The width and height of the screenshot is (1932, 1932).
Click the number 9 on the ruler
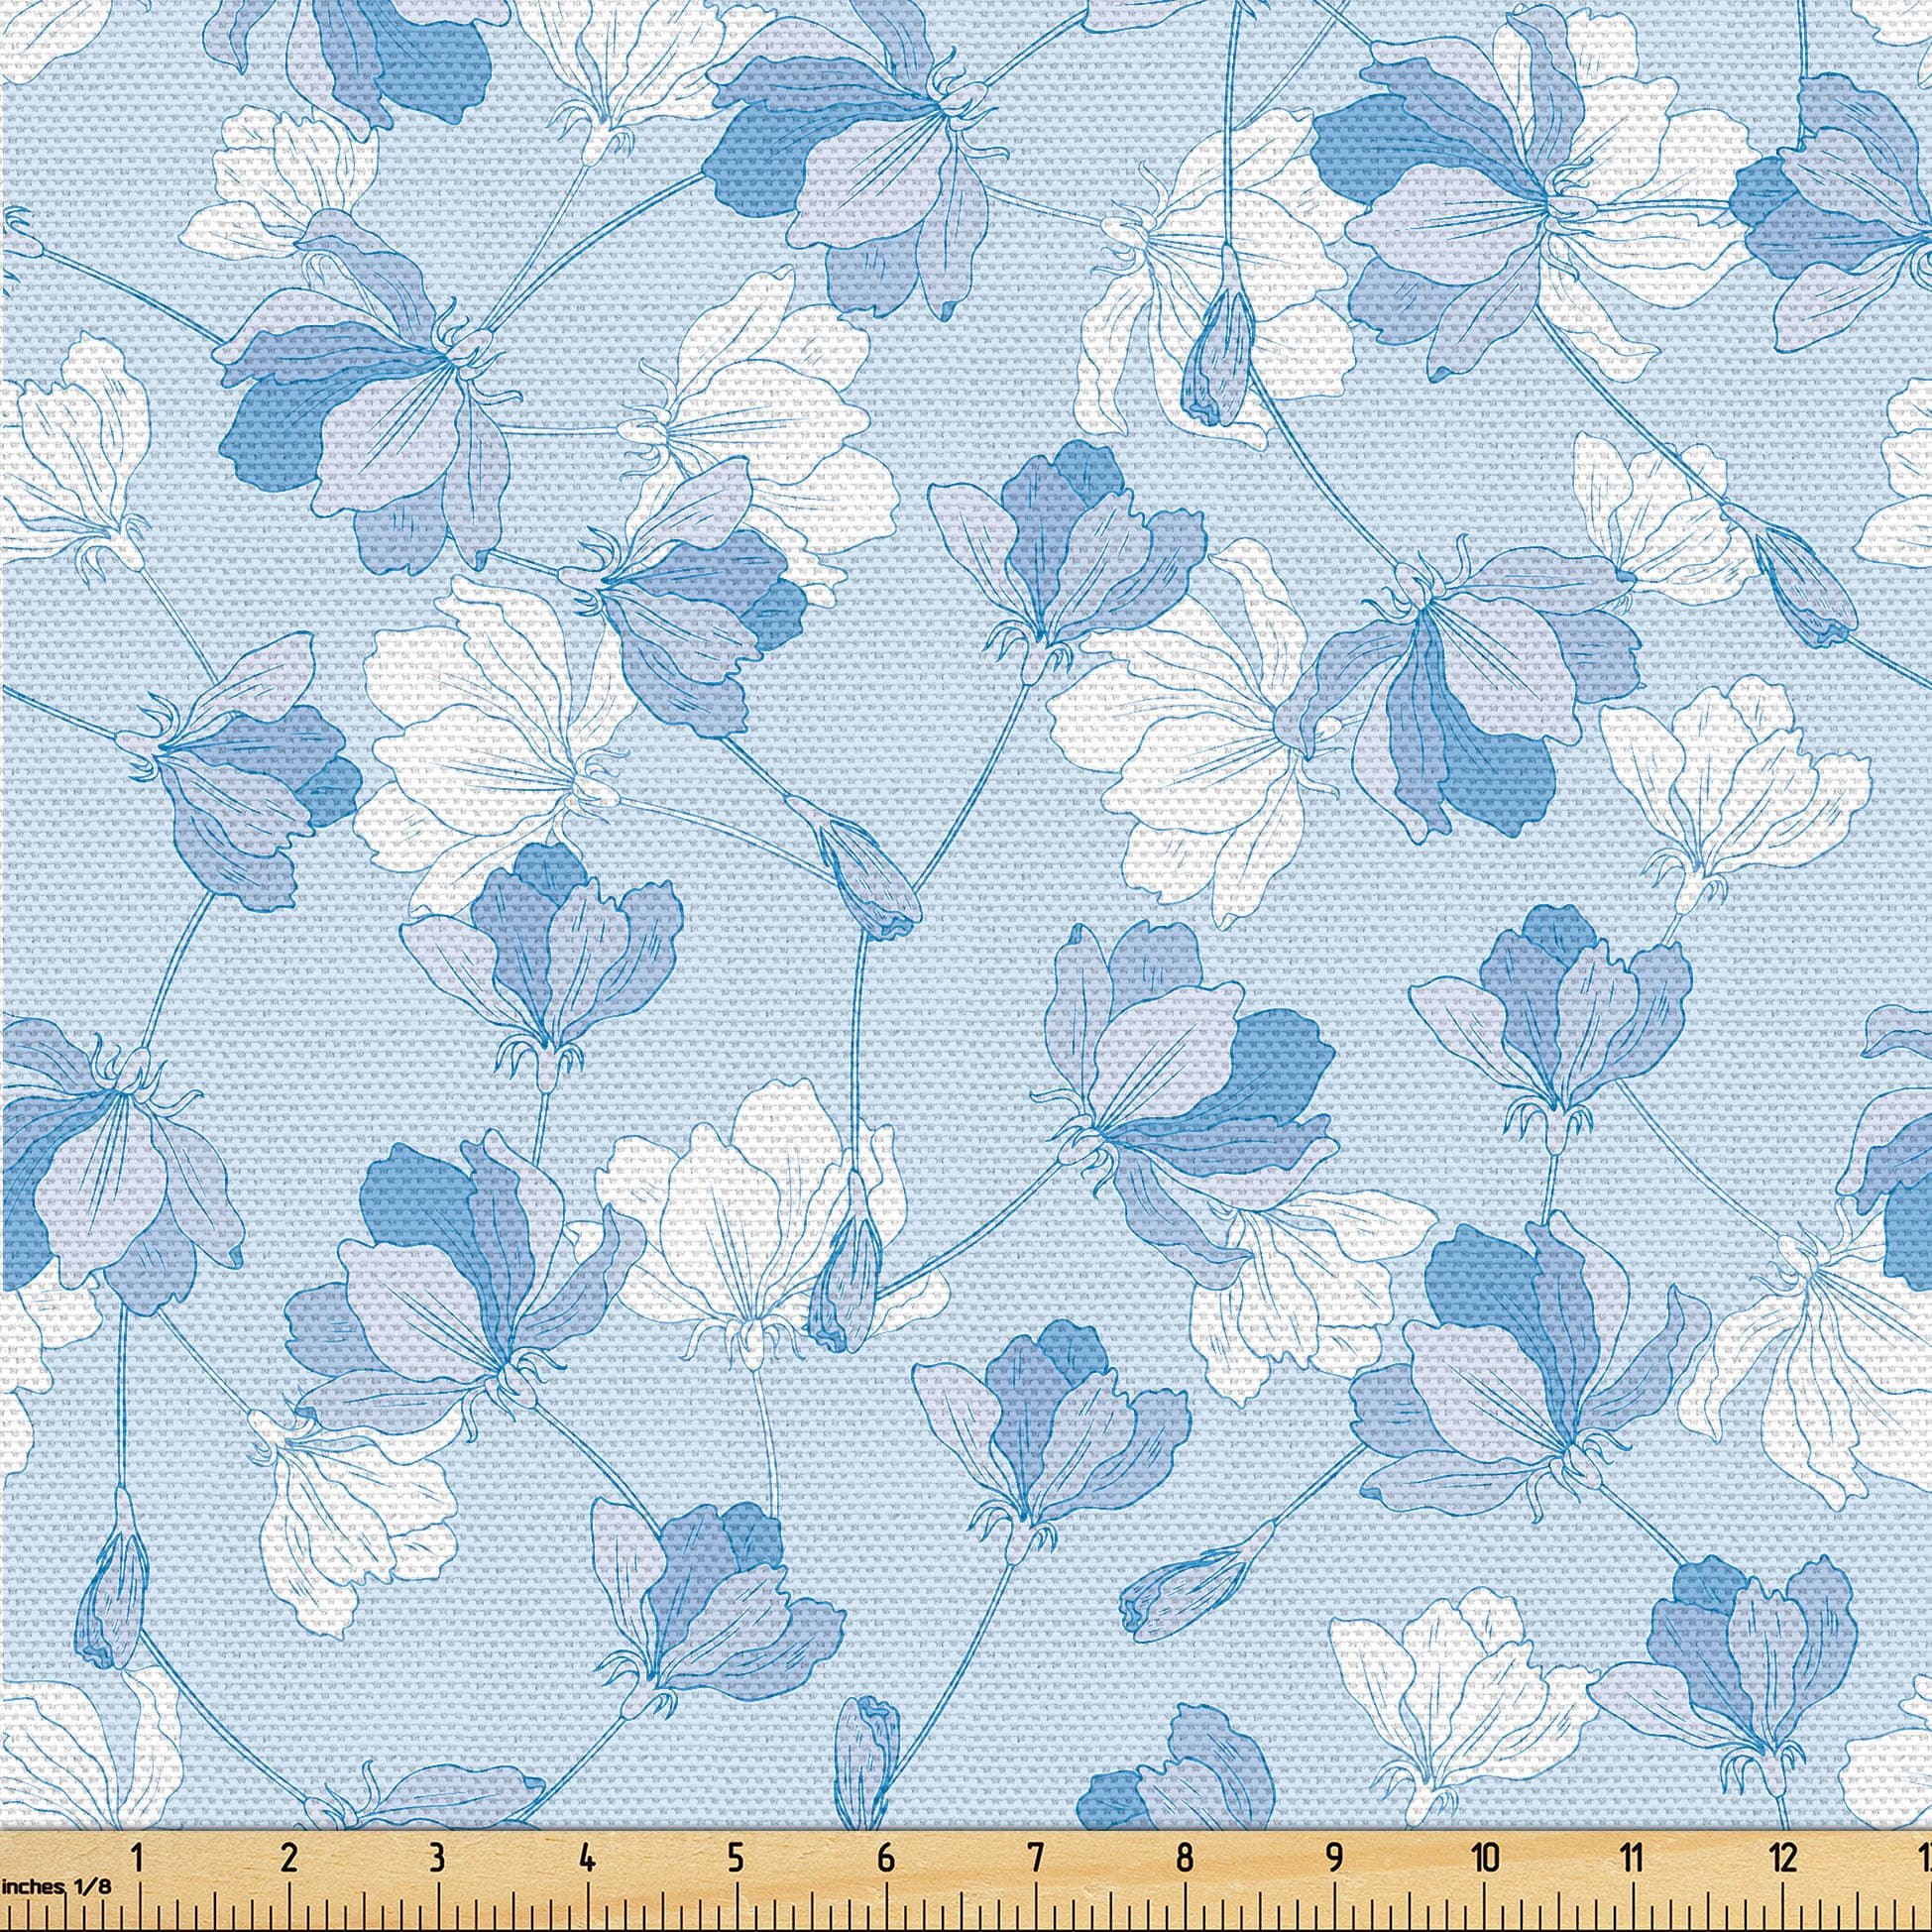pyautogui.click(x=1334, y=1859)
